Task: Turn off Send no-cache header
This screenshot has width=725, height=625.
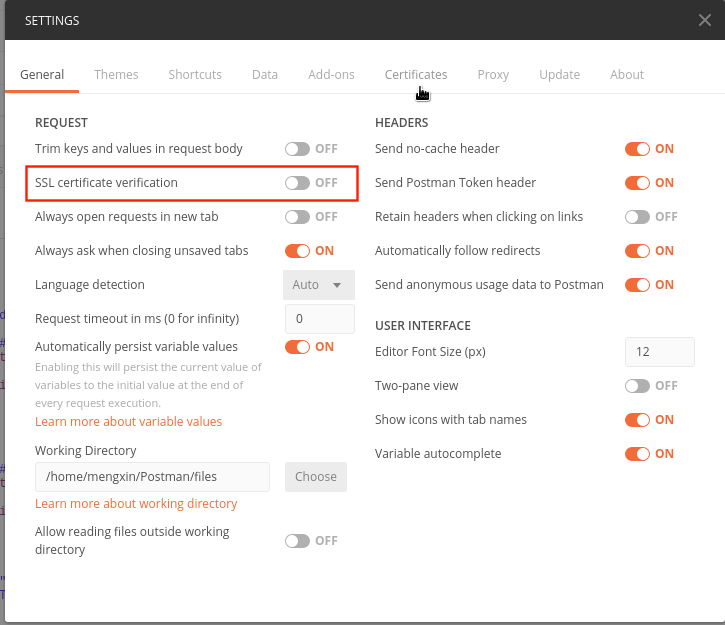Action: tap(637, 149)
